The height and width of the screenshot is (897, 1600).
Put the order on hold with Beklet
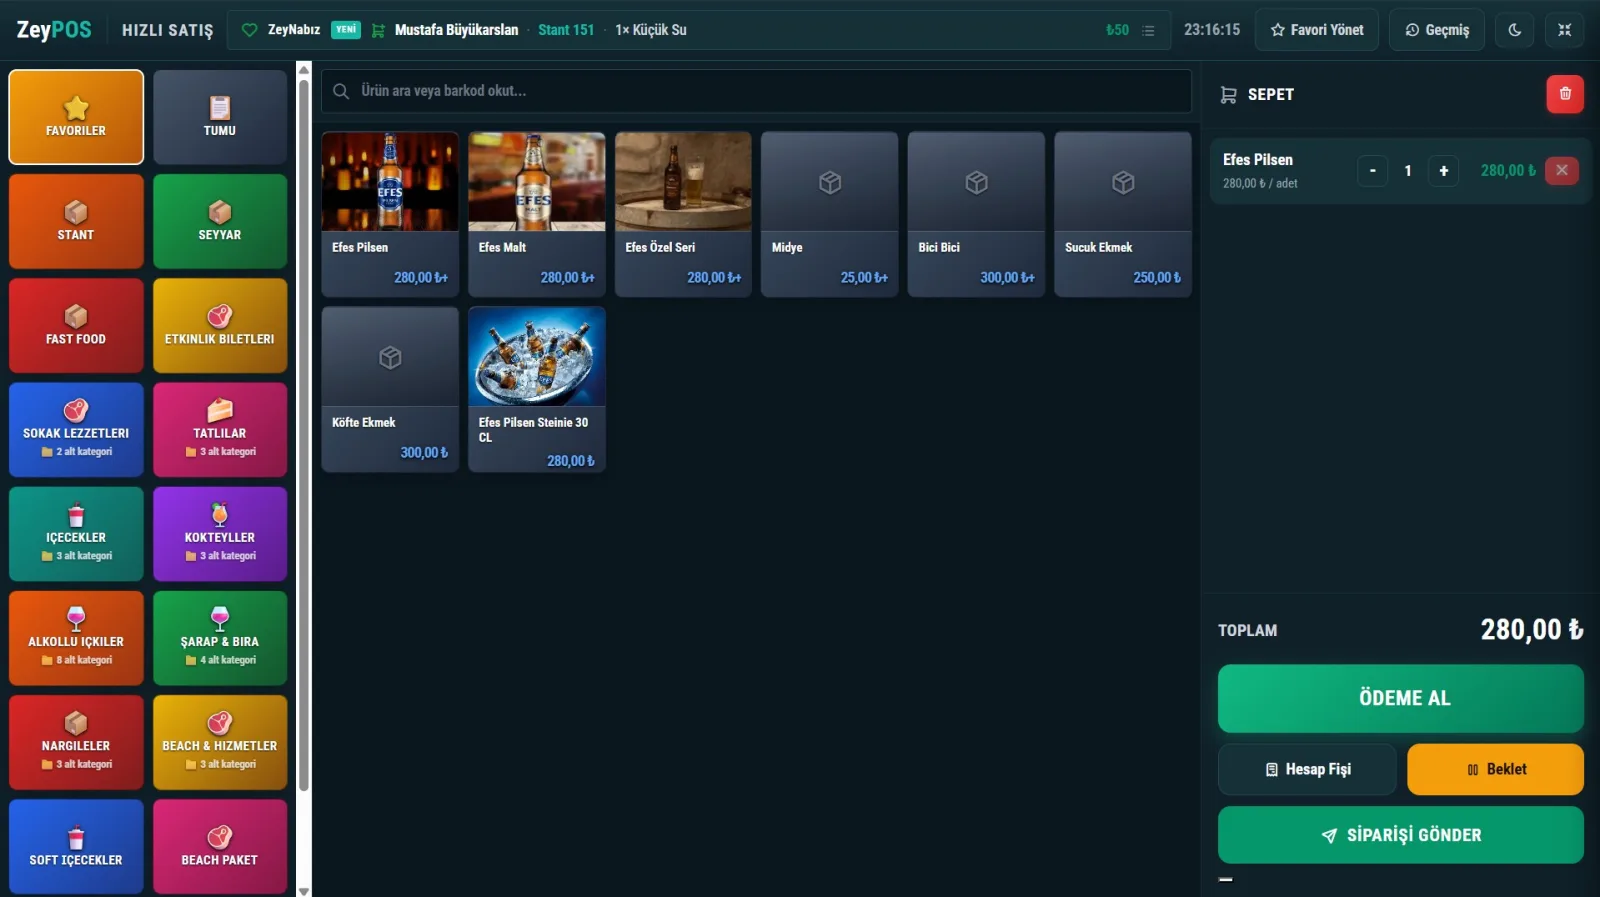[1496, 769]
